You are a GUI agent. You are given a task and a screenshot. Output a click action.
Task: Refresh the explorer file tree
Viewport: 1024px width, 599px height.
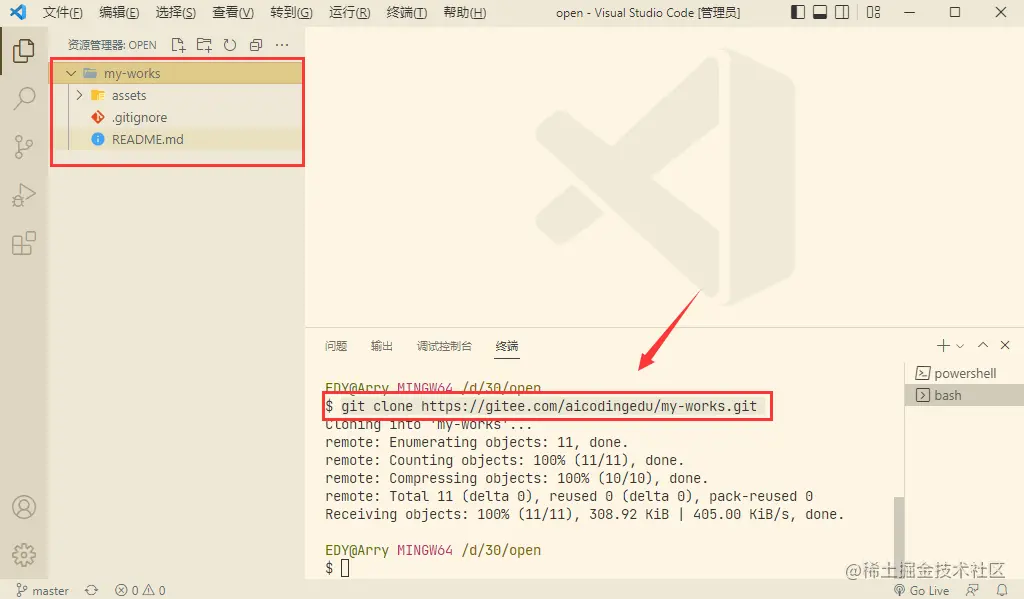[230, 44]
